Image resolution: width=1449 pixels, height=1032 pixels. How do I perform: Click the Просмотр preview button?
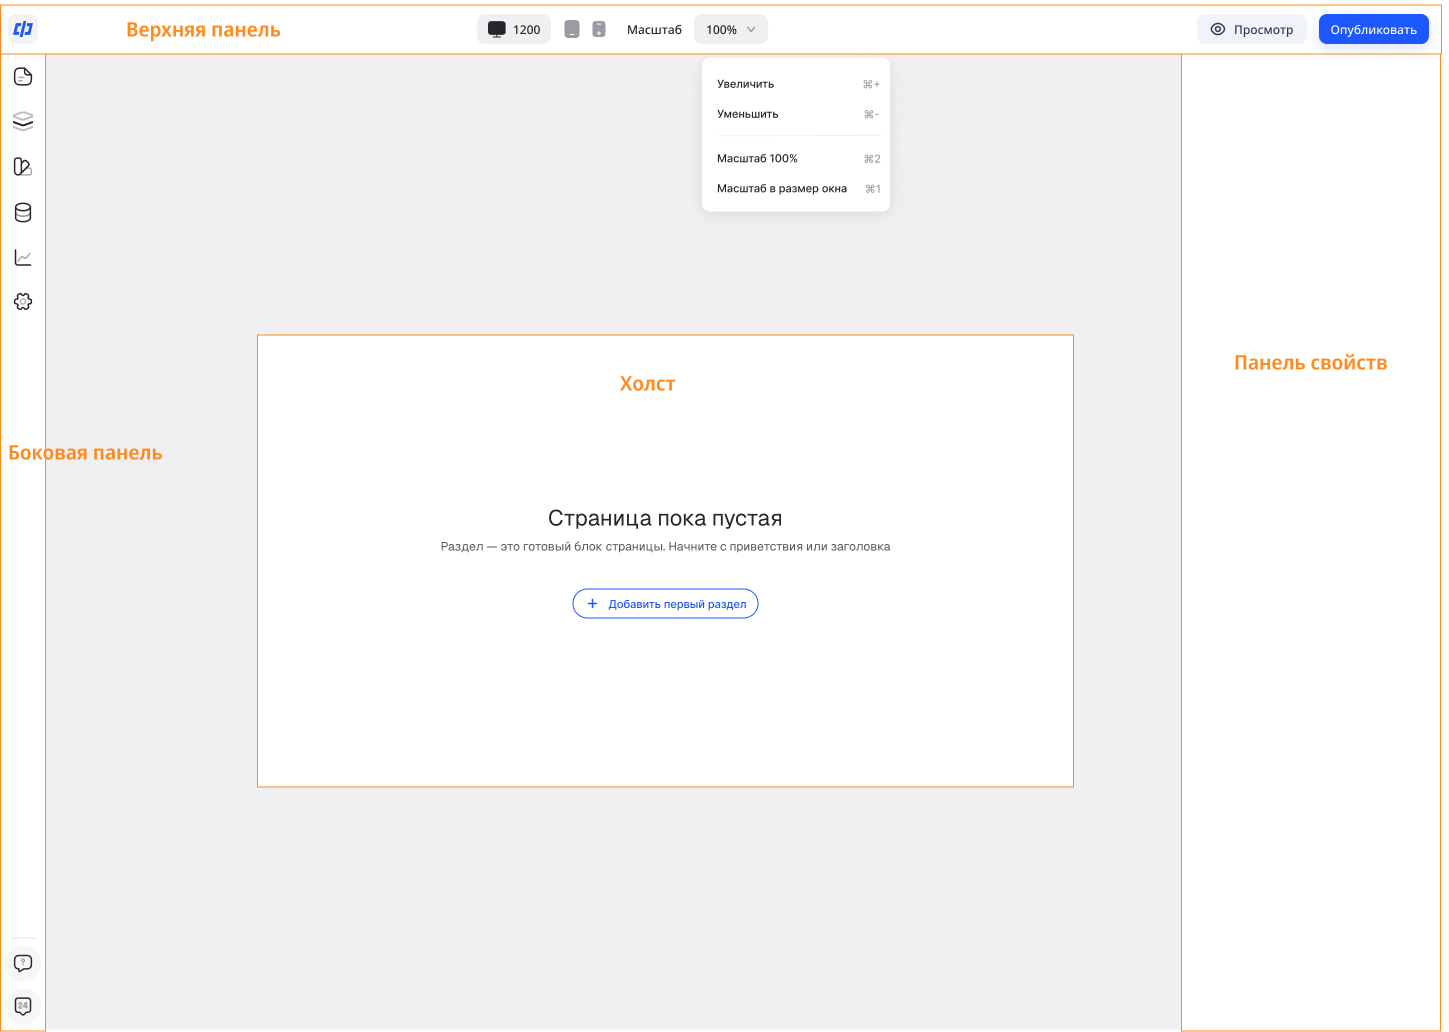coord(1252,29)
